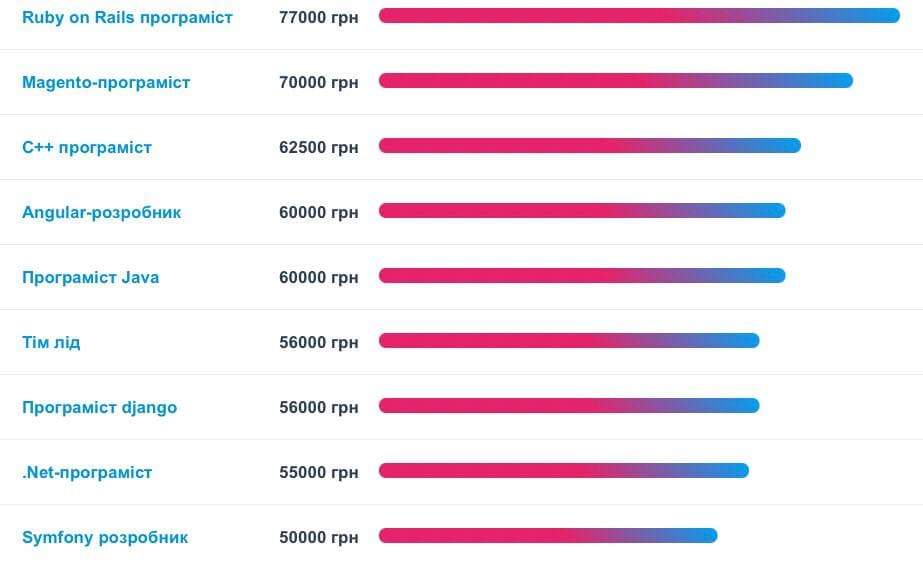Click the 50000 грн salary value
Screen dimensions: 923x568
[318, 537]
